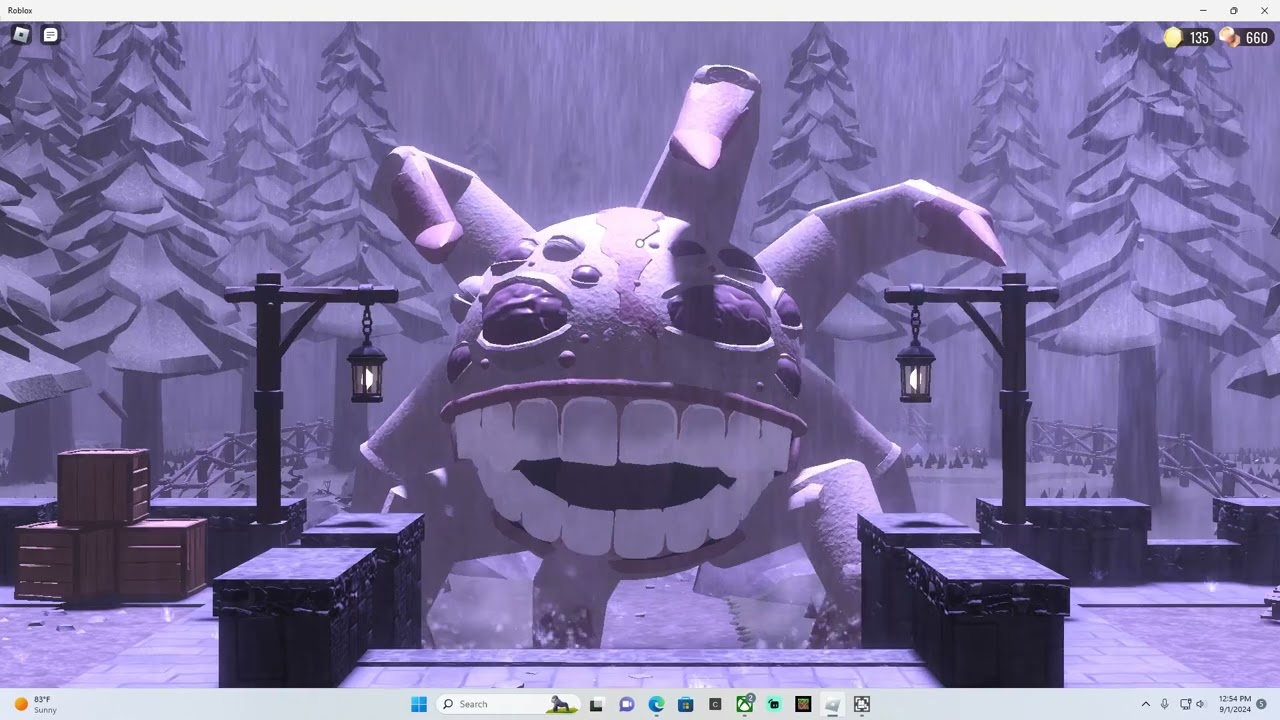Click the cookie currency icon
This screenshot has width=1280, height=720.
tap(1229, 38)
